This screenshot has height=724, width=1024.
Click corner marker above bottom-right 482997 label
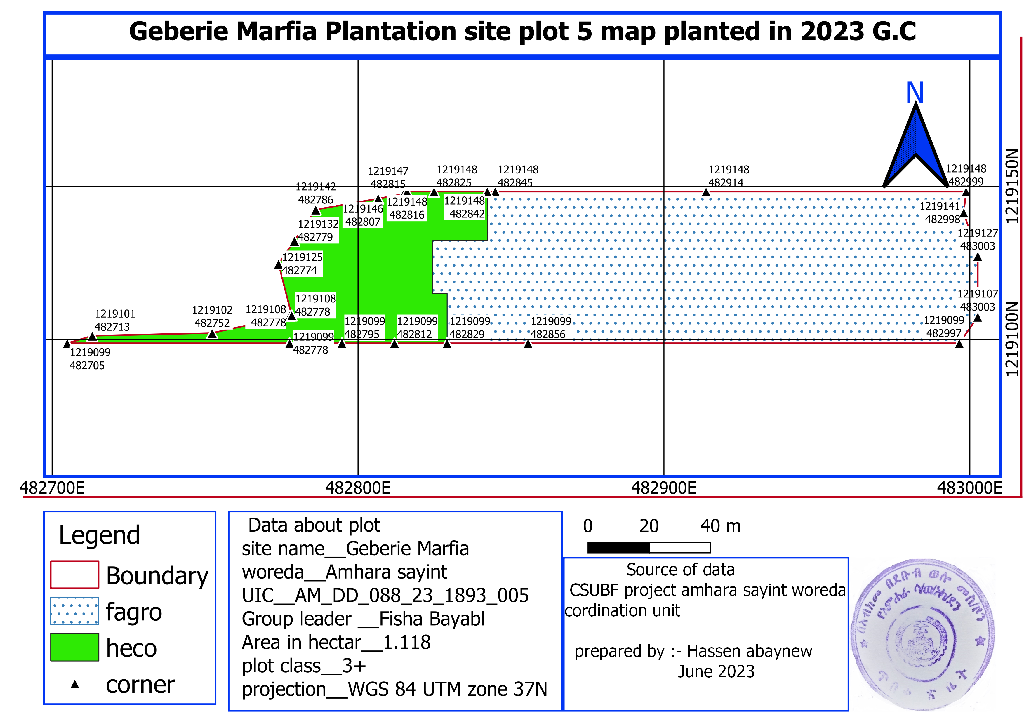(x=959, y=344)
